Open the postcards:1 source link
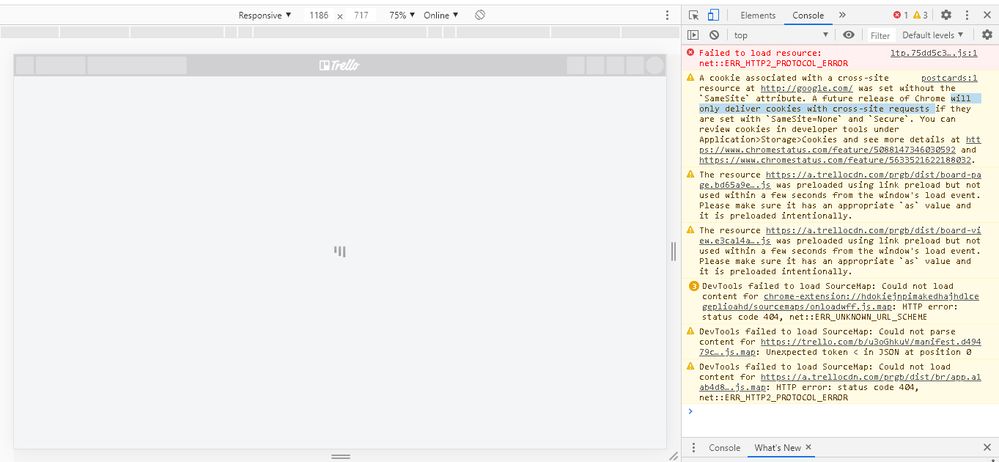Viewport: 999px width, 462px height. pyautogui.click(x=949, y=78)
